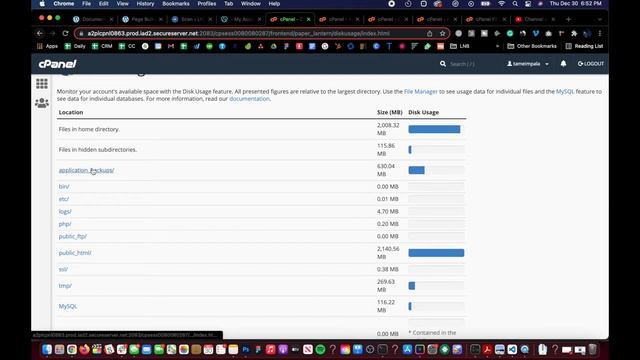This screenshot has height=360, width=640.
Task: Open the cPanel apps grid sidebar icon
Action: [x=42, y=84]
